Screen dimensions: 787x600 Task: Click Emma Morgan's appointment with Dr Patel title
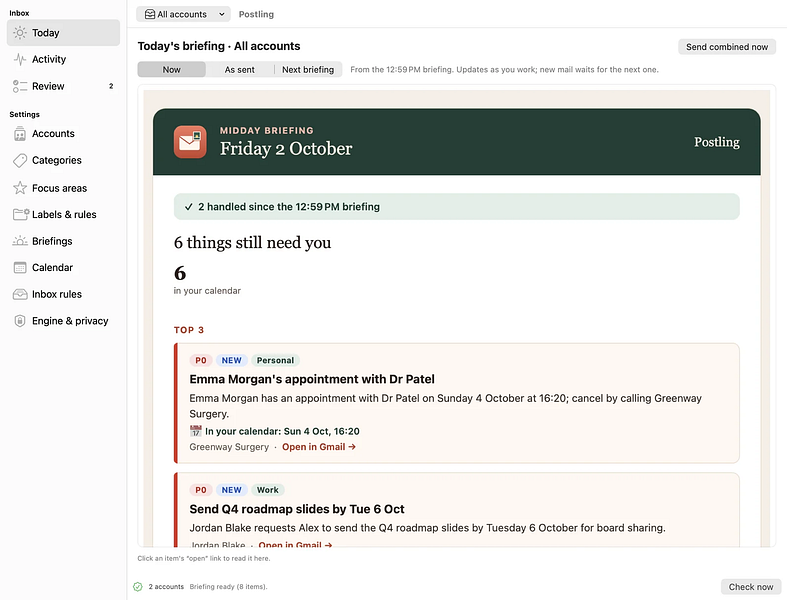point(312,379)
